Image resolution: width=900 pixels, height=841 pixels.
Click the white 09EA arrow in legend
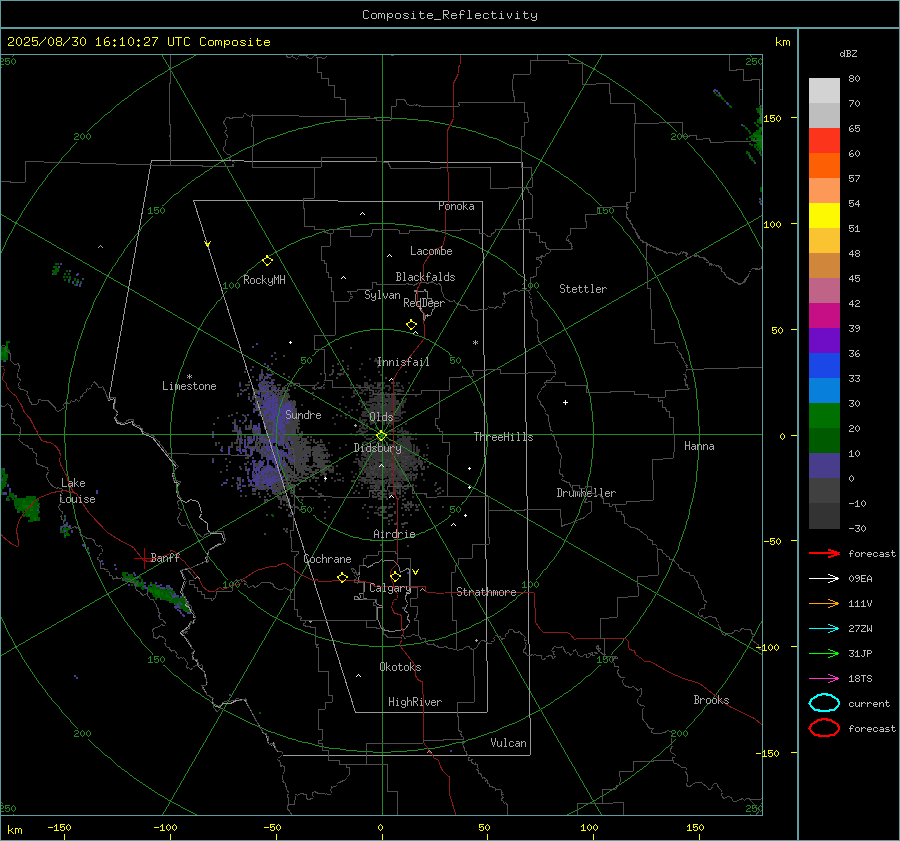(824, 578)
